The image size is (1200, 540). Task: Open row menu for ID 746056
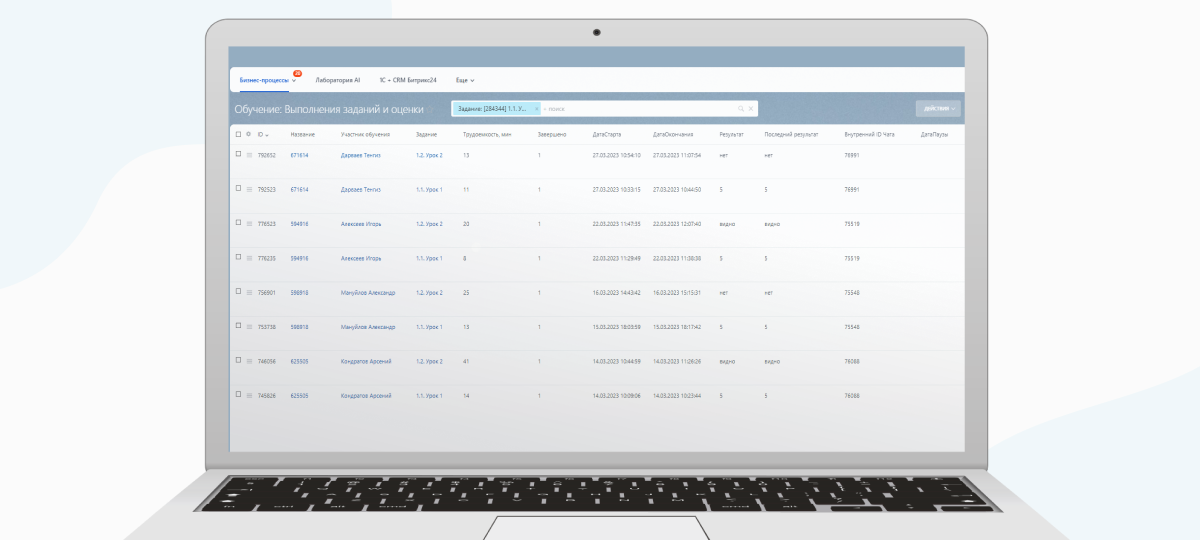click(249, 361)
